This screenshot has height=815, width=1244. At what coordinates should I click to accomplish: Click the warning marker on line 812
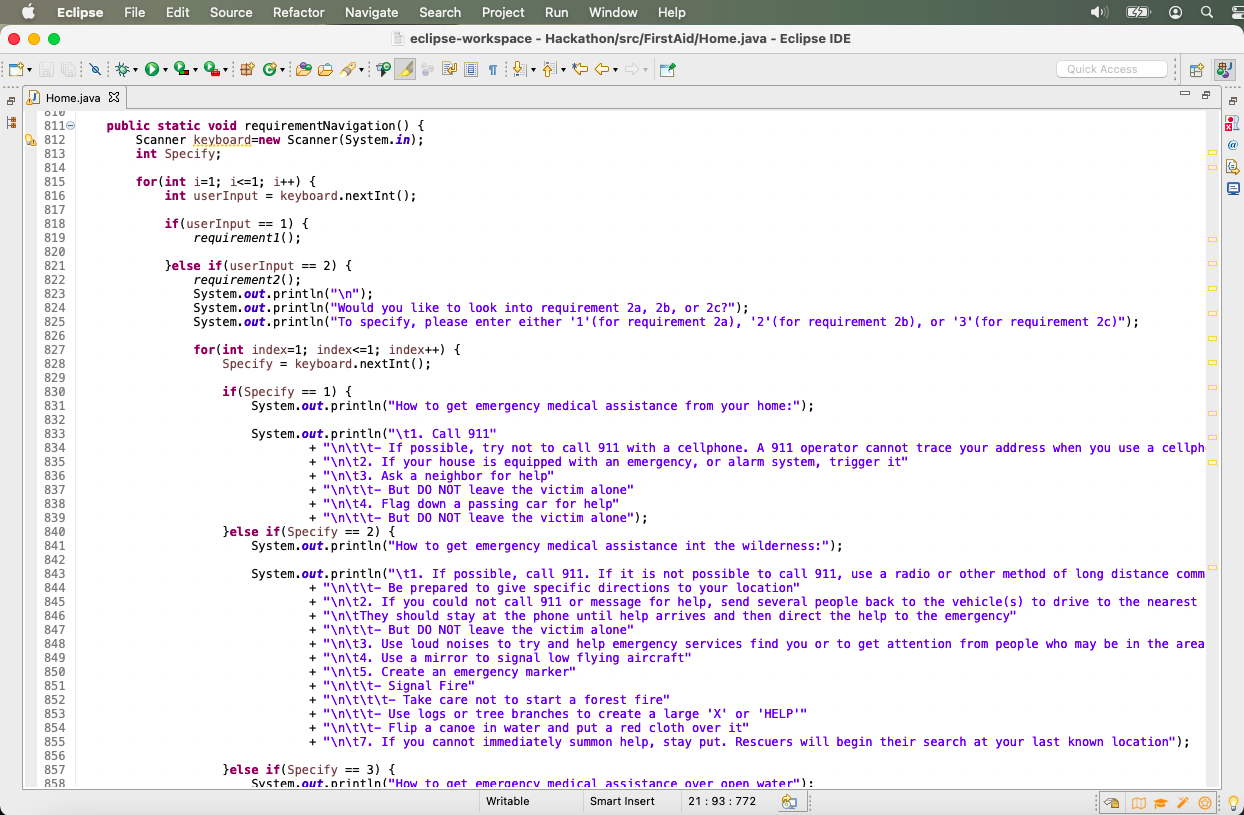pyautogui.click(x=30, y=140)
